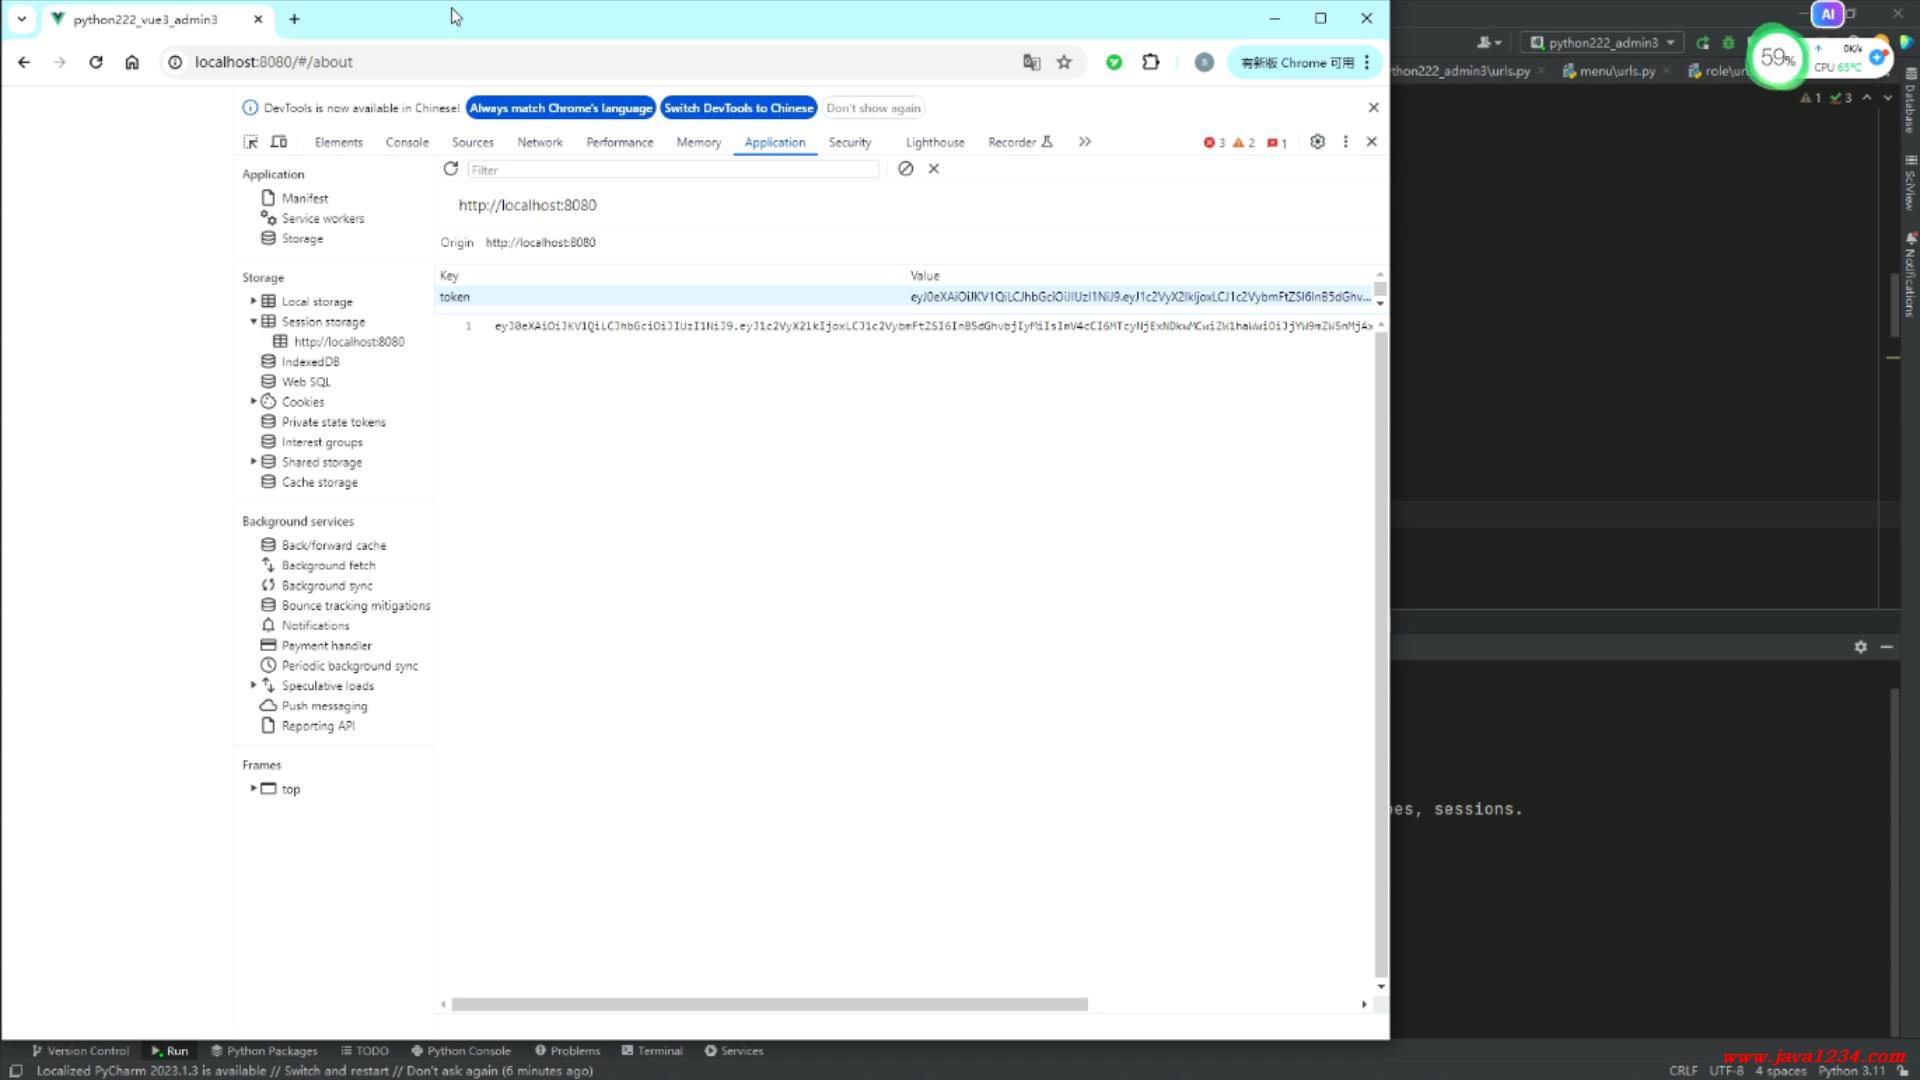The image size is (1920, 1080).
Task: Open the tab search dropdown in Chrome
Action: click(x=22, y=19)
